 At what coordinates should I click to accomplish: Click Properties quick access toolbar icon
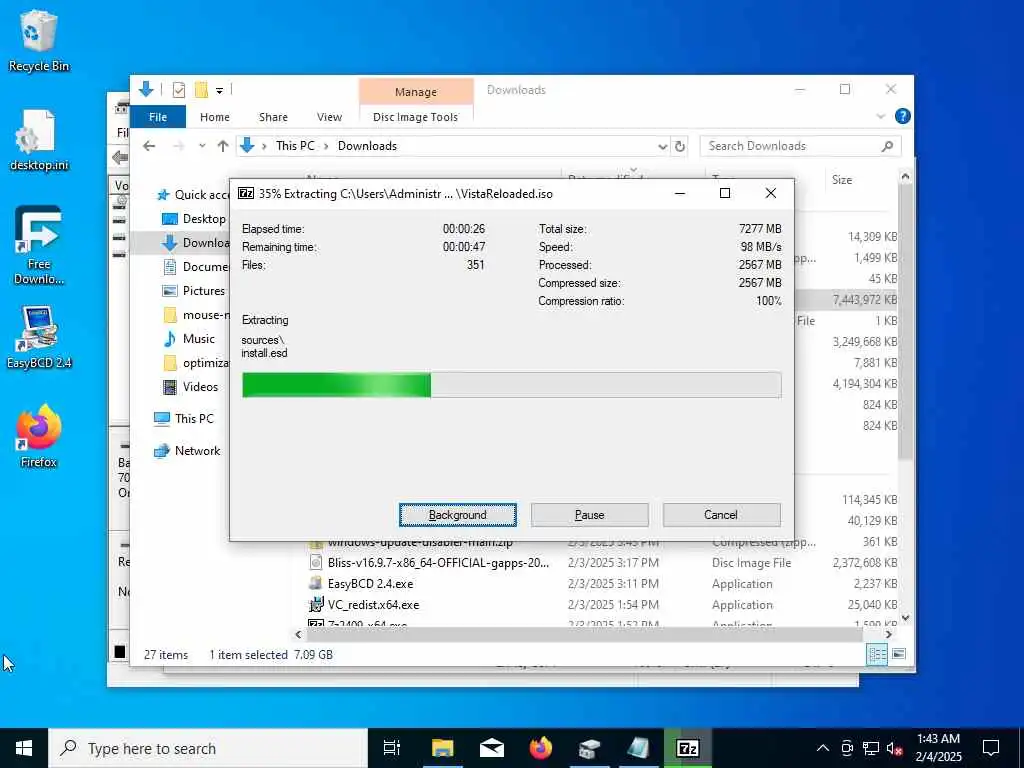[x=178, y=89]
